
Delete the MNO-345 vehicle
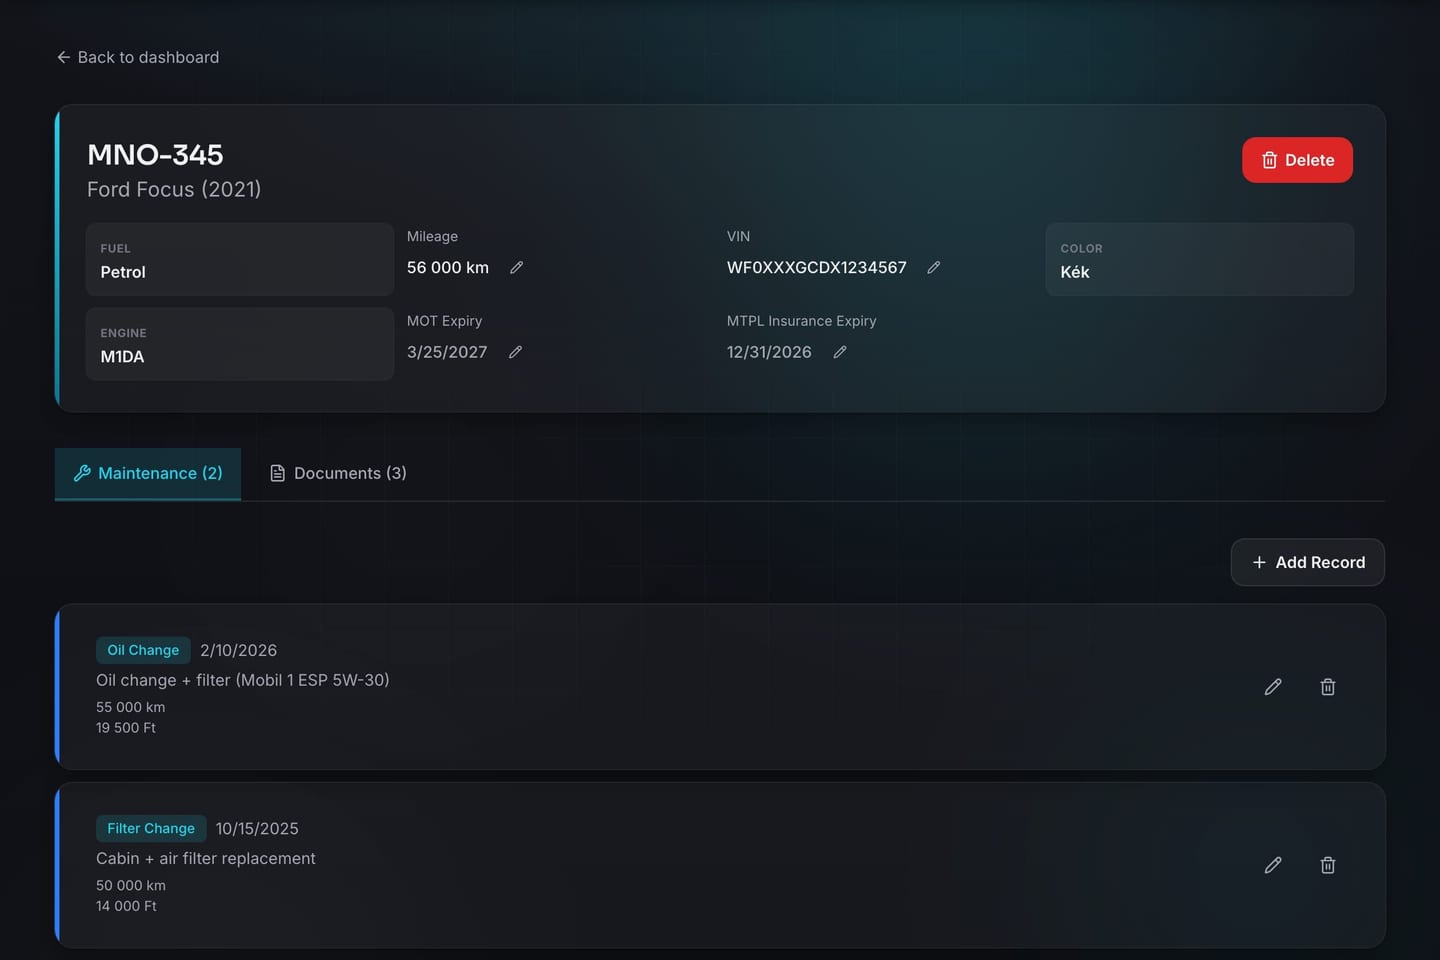(1297, 160)
